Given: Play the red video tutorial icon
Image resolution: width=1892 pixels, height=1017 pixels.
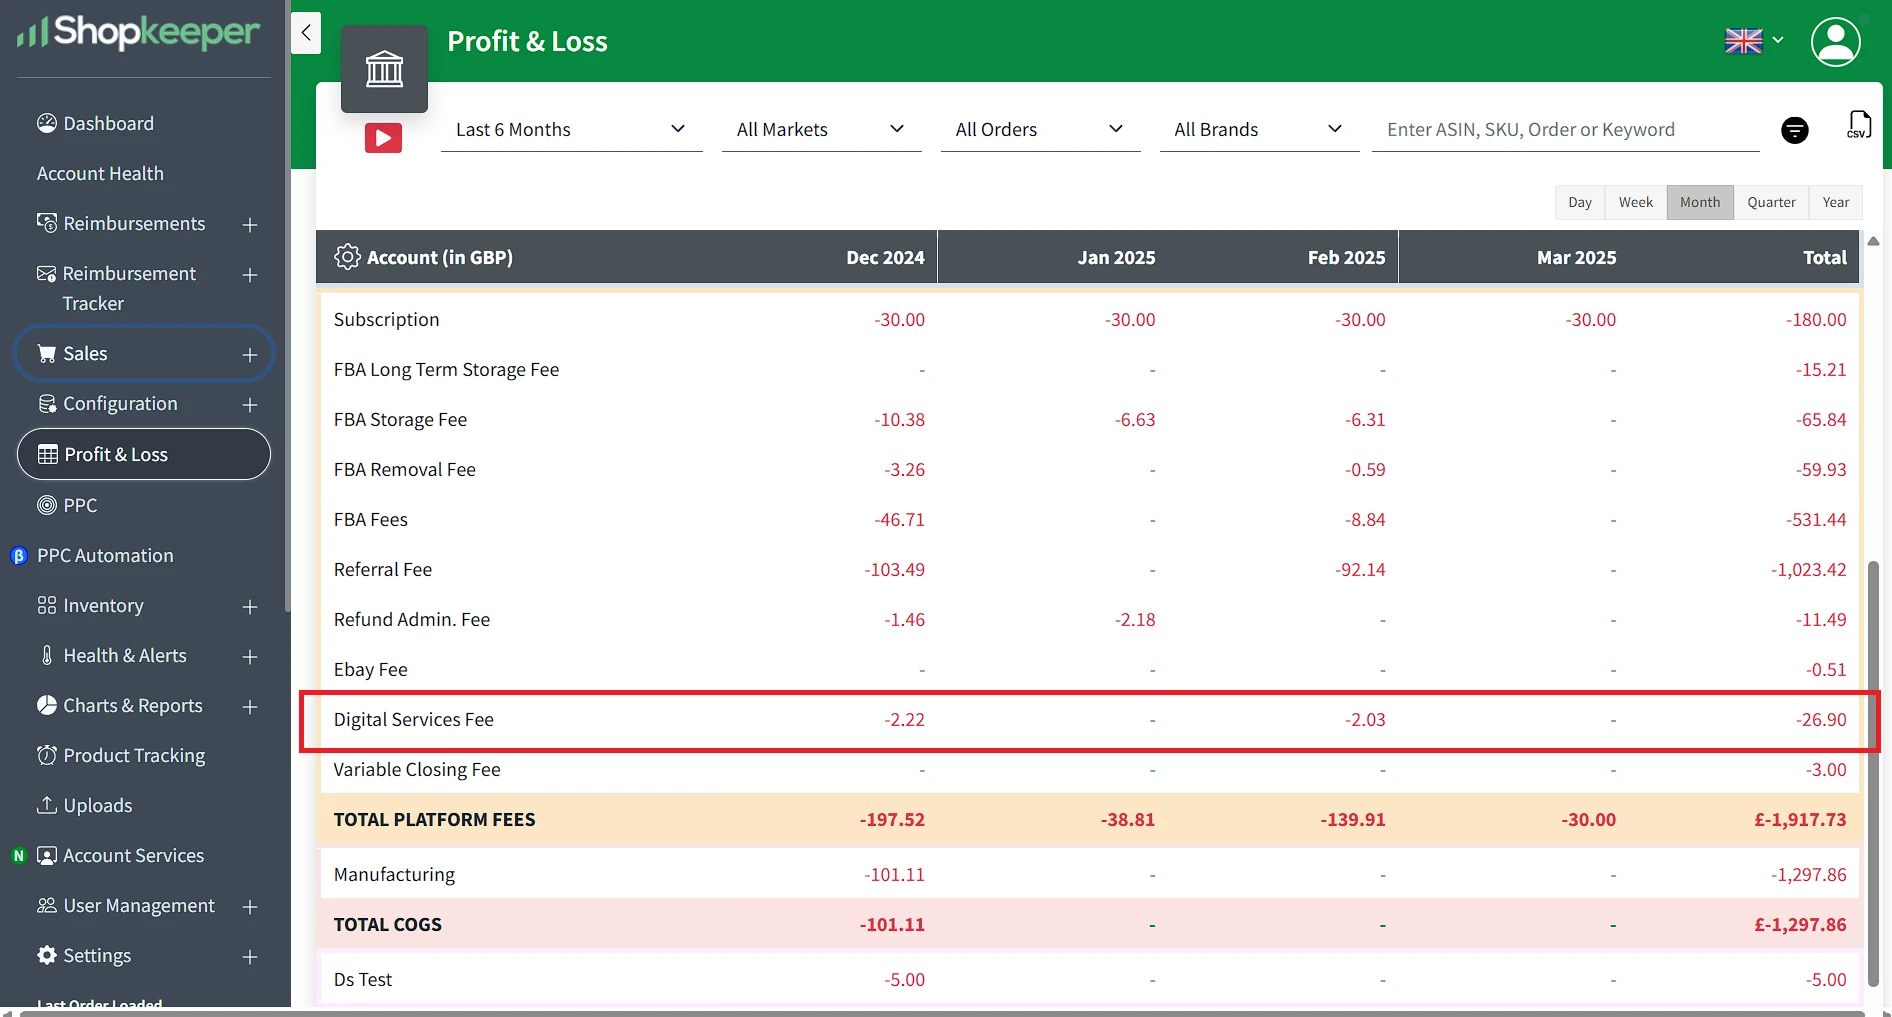Looking at the screenshot, I should [383, 138].
